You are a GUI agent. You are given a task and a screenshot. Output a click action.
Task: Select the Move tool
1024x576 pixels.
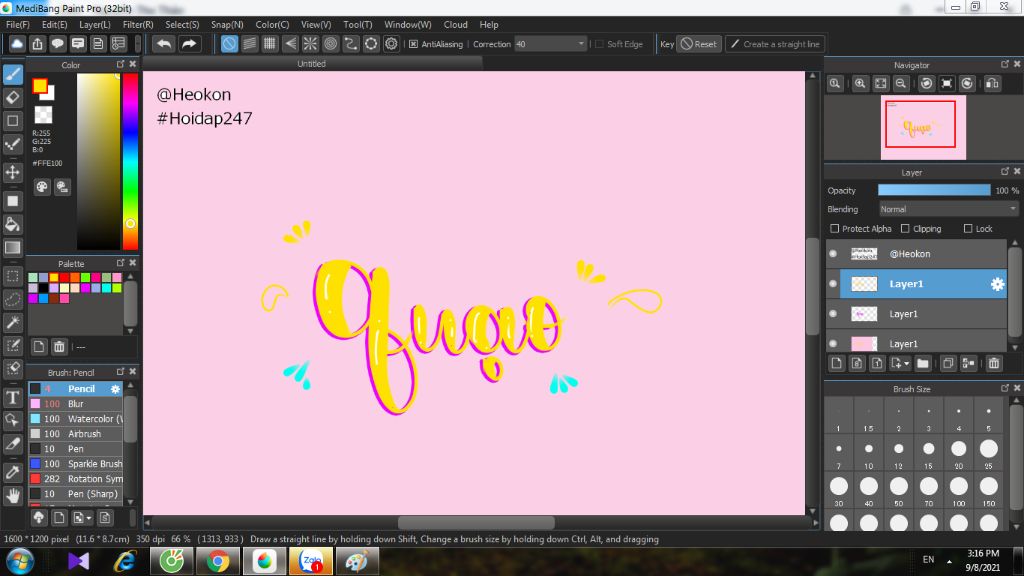12,172
